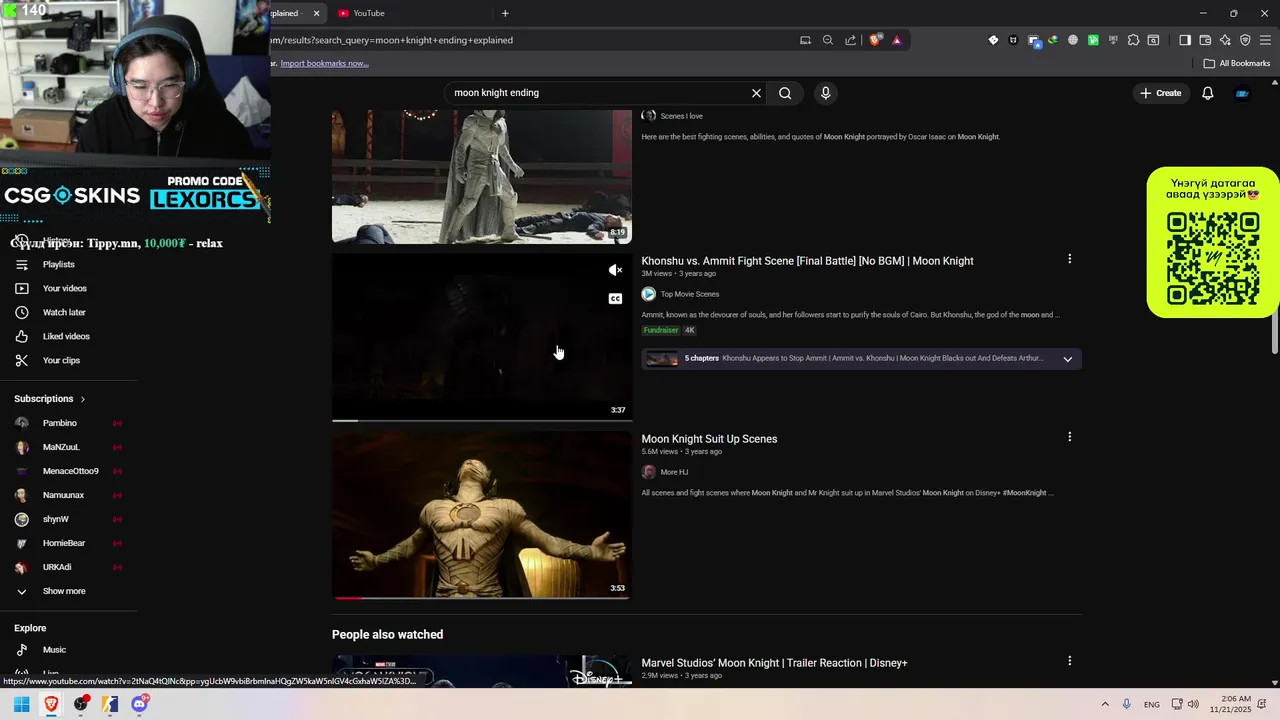Viewport: 1280px width, 720px height.
Task: Open the Brave Wallet icon
Action: [1205, 40]
